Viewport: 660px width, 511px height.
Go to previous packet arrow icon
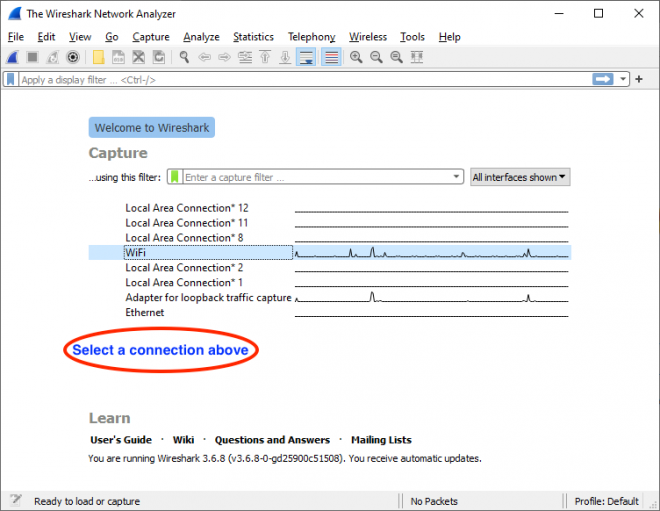[205, 57]
